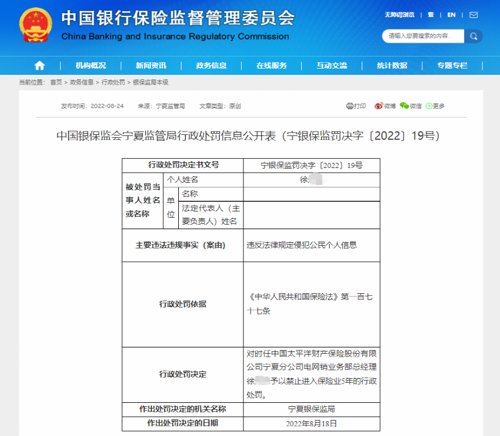
Task: Click the cell value 宁夏银保监局
Action: [312, 409]
